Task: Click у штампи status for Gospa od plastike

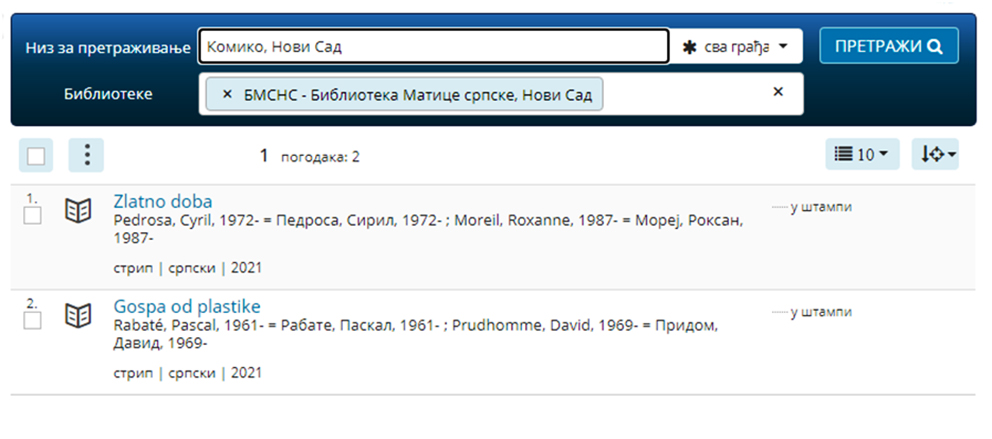Action: 821,312
